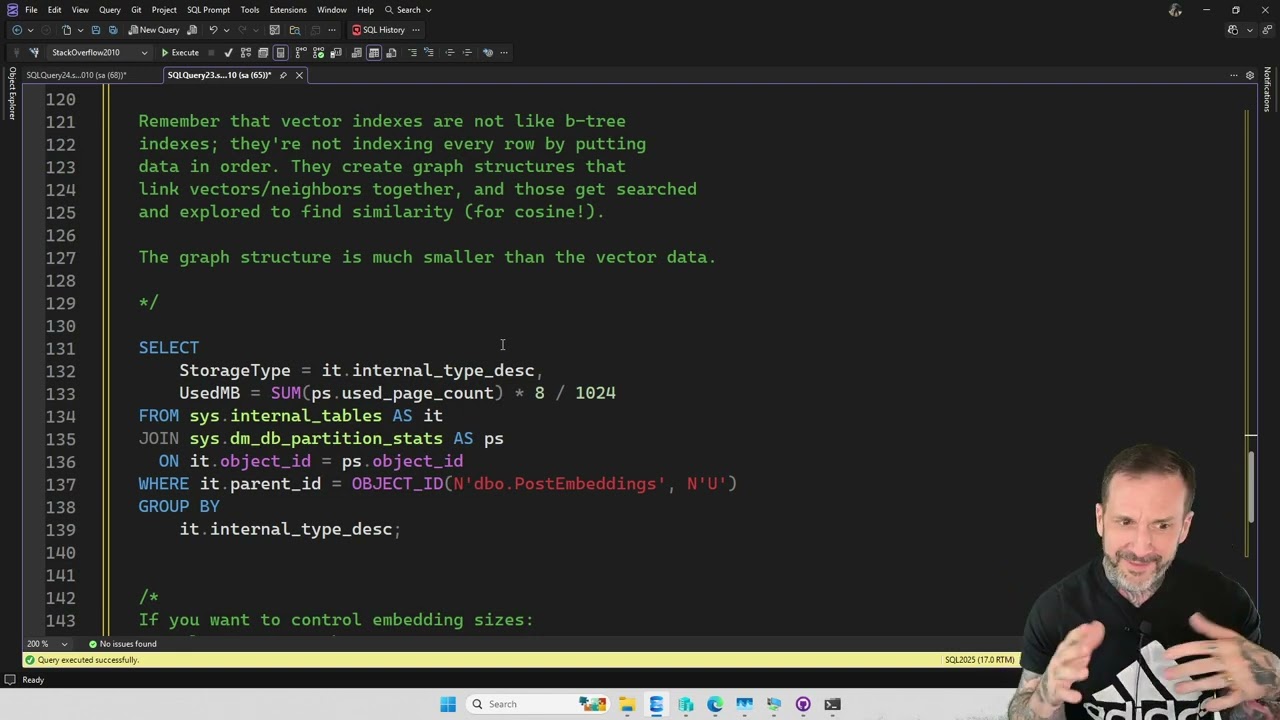Click the Change Connection icon

tap(34, 52)
